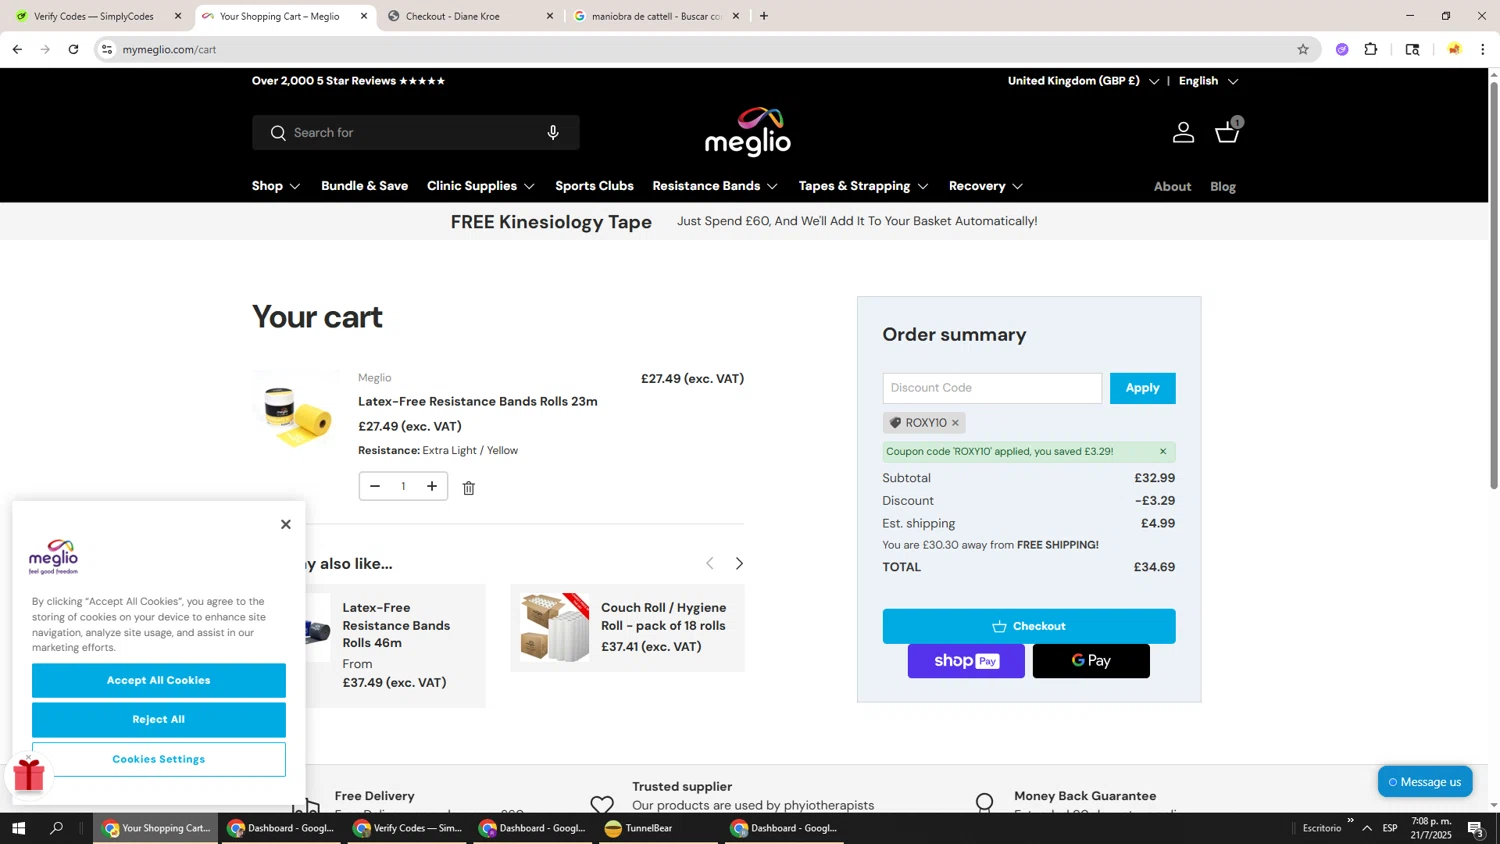
Task: View site information icon in address bar
Action: (107, 49)
